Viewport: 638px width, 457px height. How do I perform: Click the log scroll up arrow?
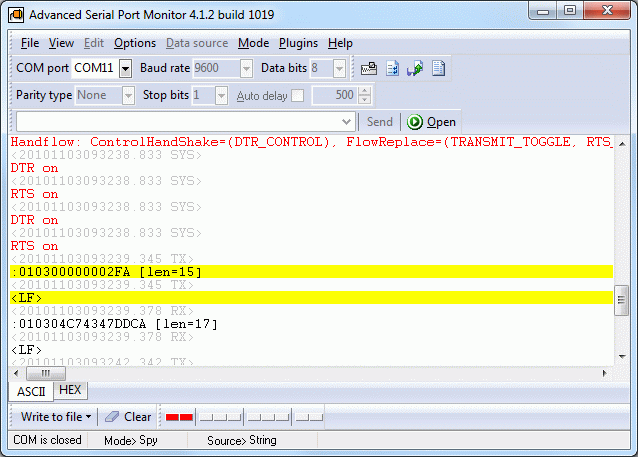[622, 144]
